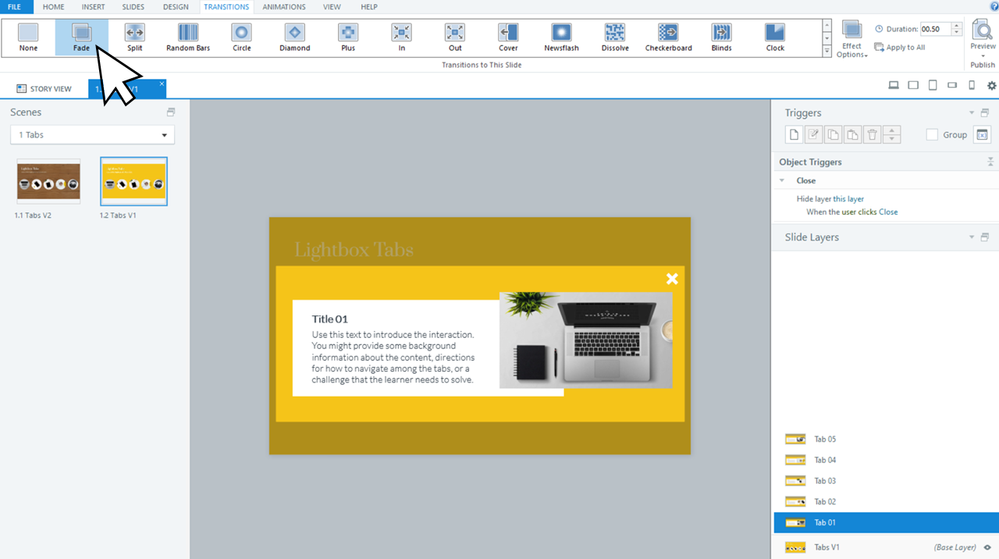999x559 pixels.
Task: Click the Preview button
Action: point(982,35)
